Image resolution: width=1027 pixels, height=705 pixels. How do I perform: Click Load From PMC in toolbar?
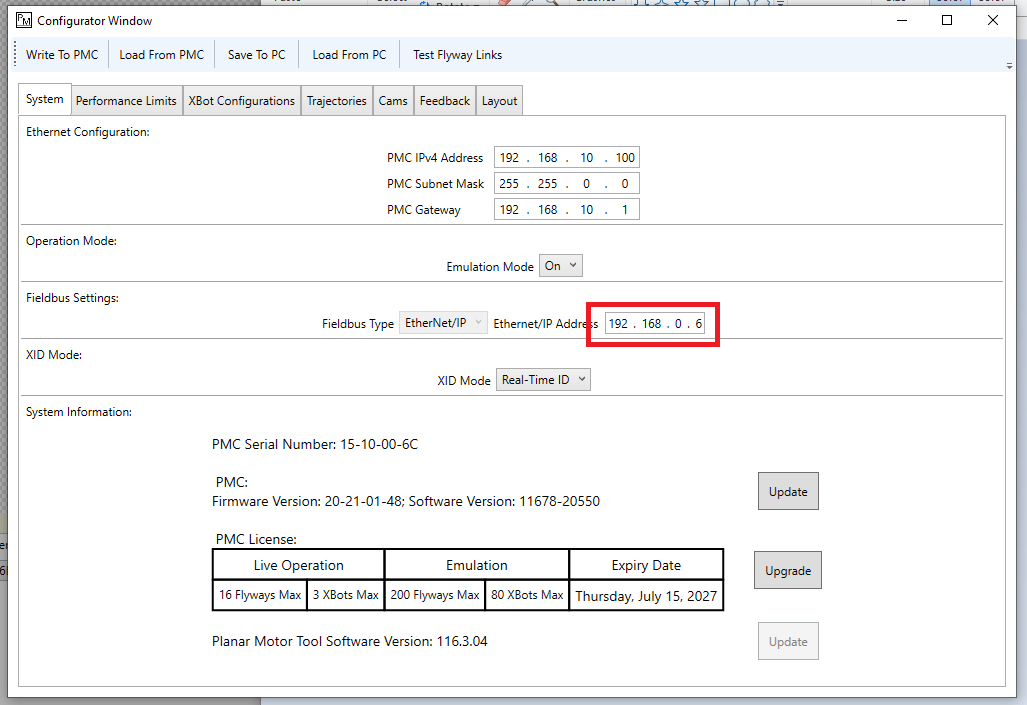(x=161, y=55)
